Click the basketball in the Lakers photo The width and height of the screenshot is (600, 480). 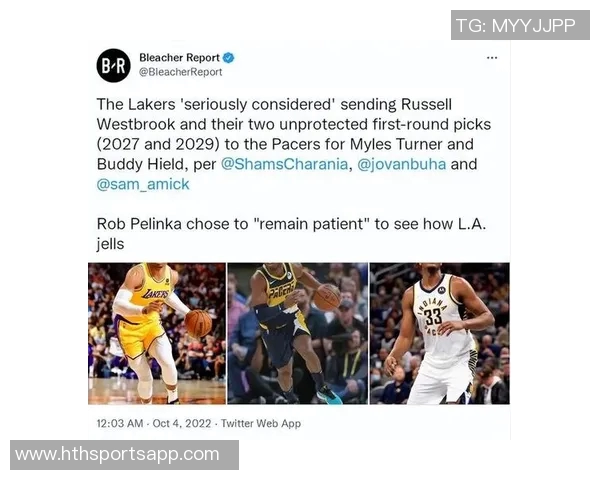198,323
